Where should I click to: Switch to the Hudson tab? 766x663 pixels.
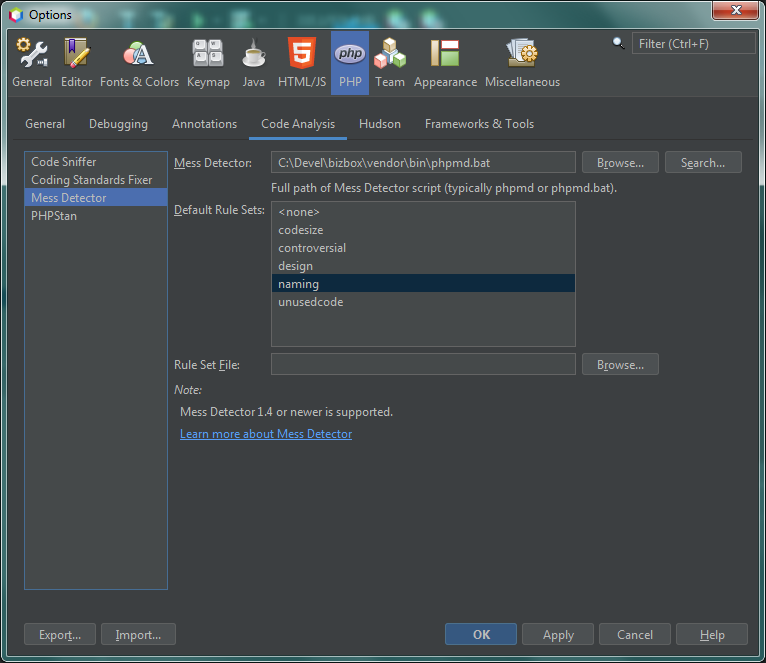tap(380, 124)
